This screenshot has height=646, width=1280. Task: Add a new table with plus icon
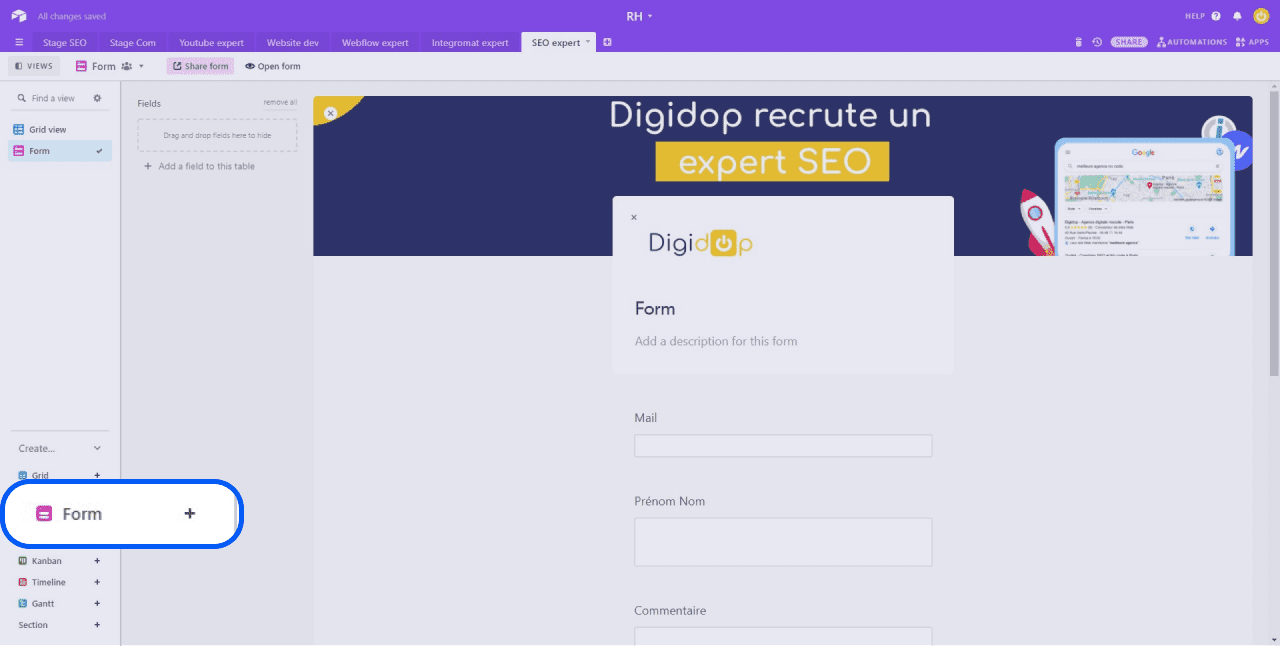coord(607,42)
